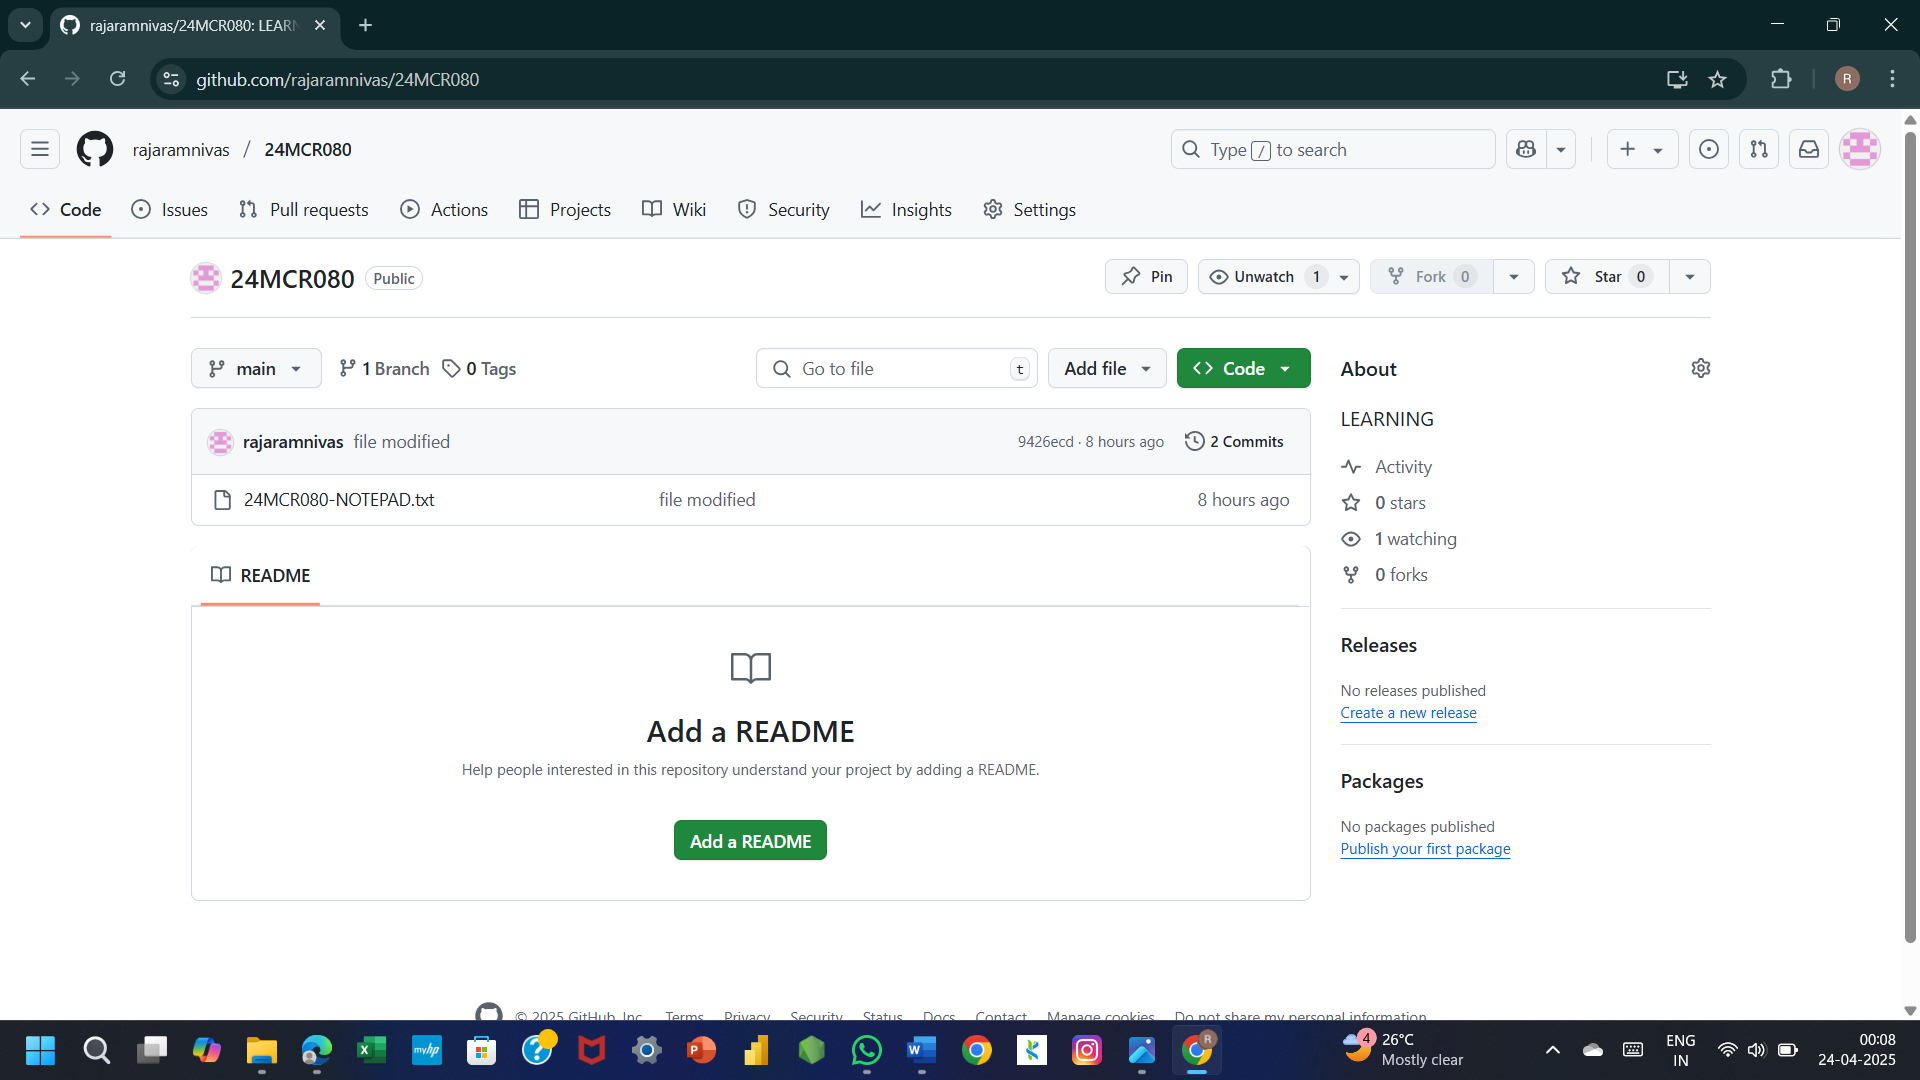Open the issues icon in header

pos(1709,149)
